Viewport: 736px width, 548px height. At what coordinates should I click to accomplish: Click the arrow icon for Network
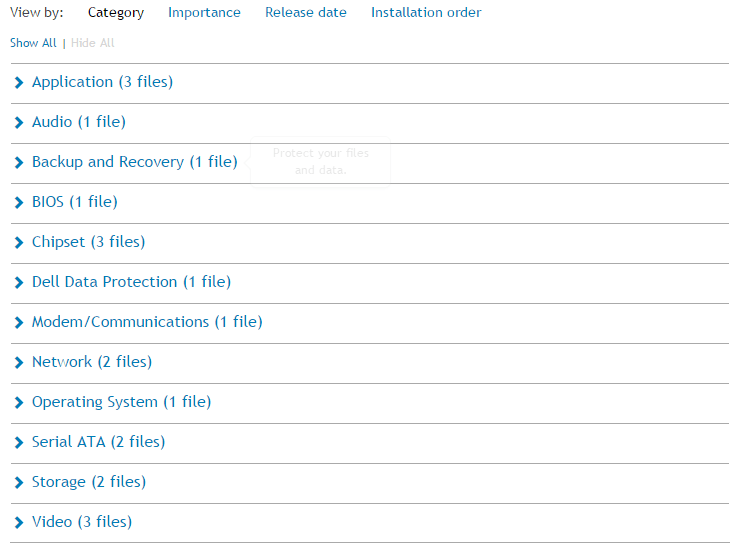point(19,363)
